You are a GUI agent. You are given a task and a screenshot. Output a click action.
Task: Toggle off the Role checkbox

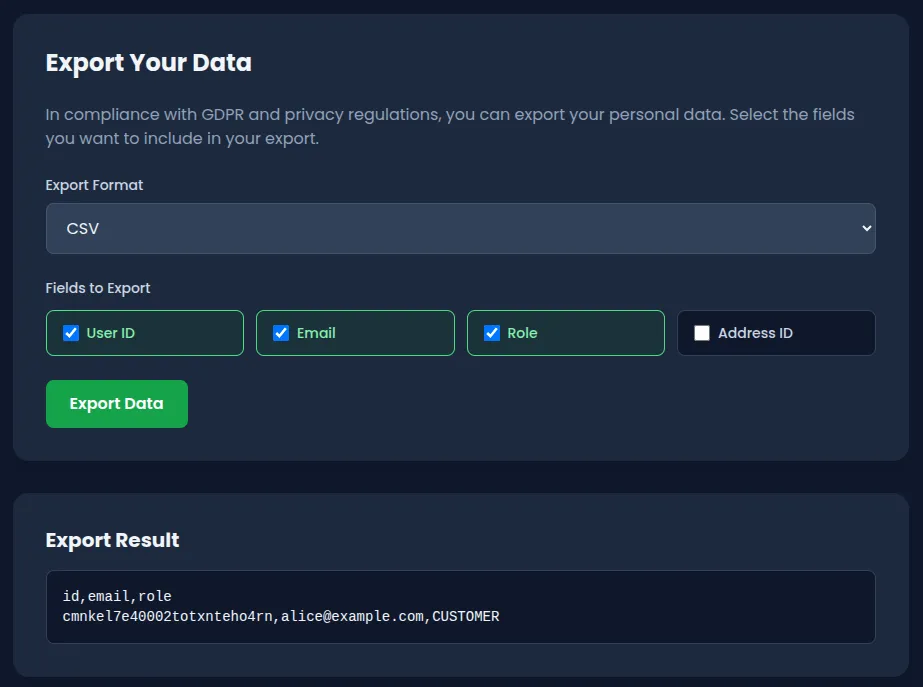(x=491, y=332)
